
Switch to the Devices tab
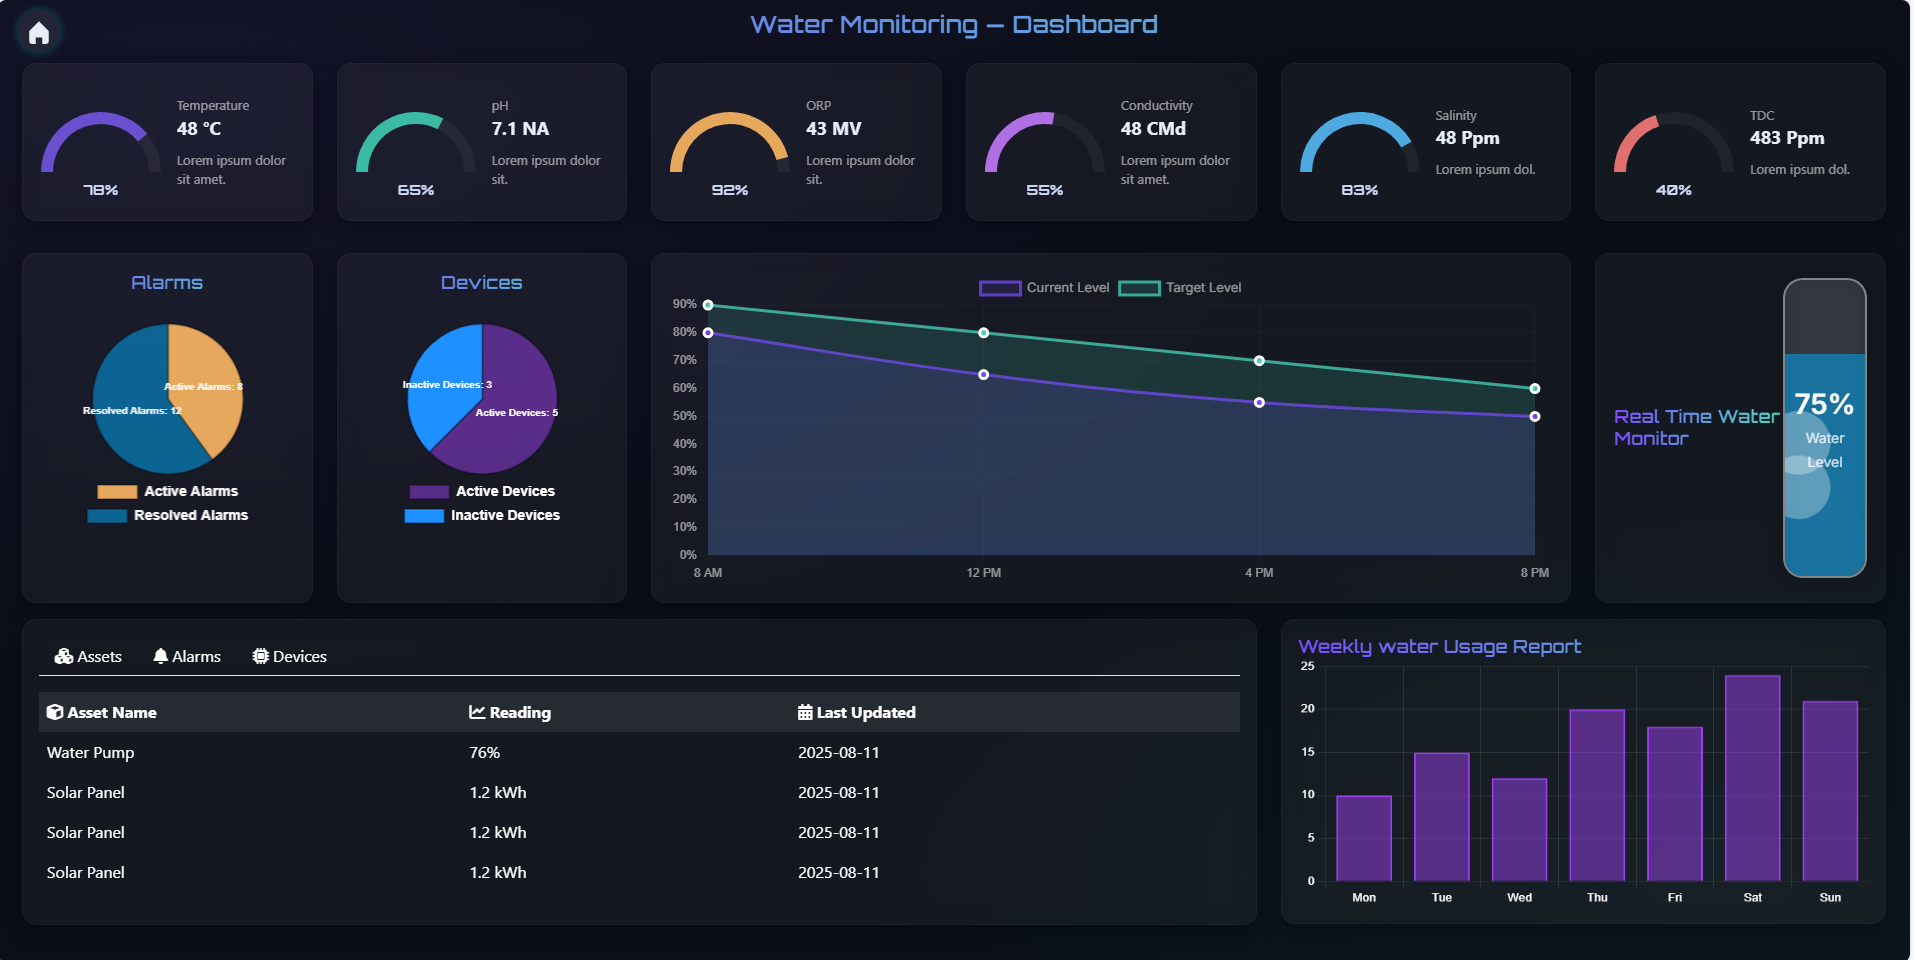[289, 656]
